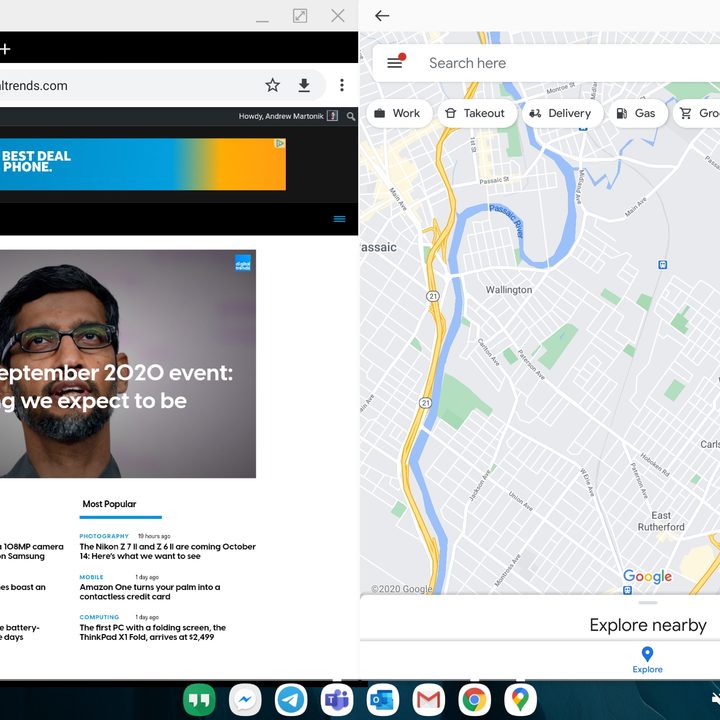Switch to the Most Popular tab

(109, 504)
